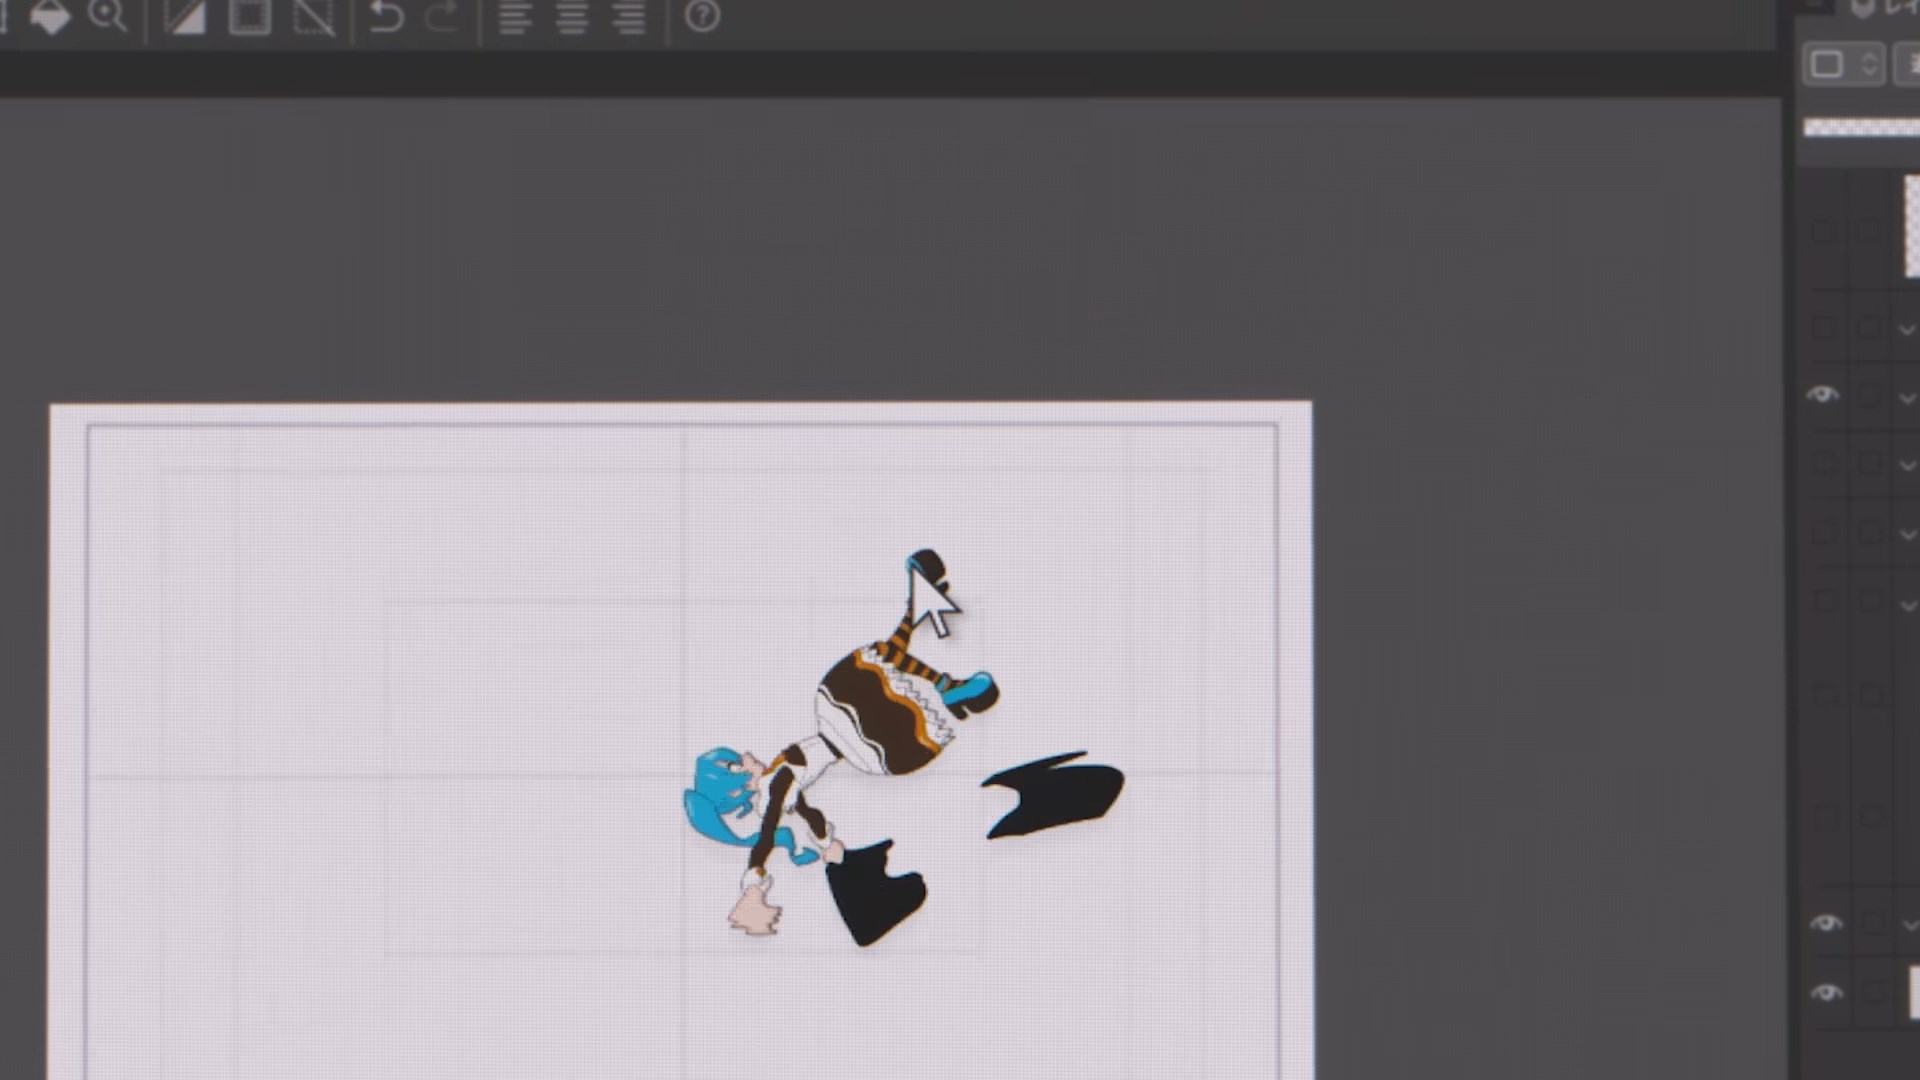Image resolution: width=1920 pixels, height=1080 pixels.
Task: Click the Deselect icon in toolbar
Action: pos(313,17)
